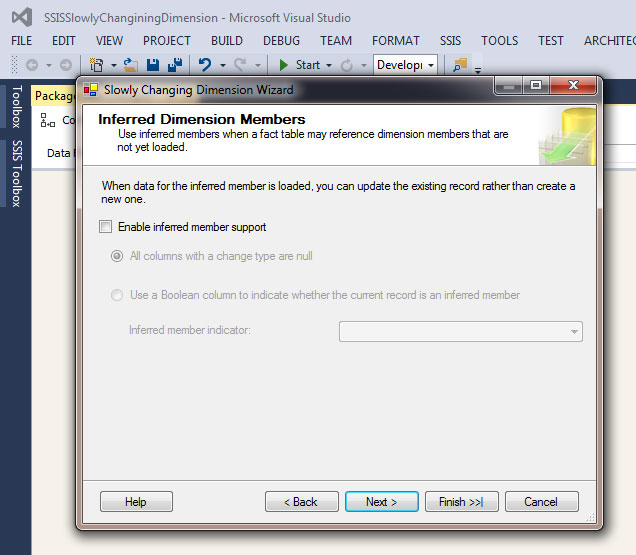Screen dimensions: 636x555
Task: Expand the Start button dropdown arrow
Action: [x=329, y=65]
